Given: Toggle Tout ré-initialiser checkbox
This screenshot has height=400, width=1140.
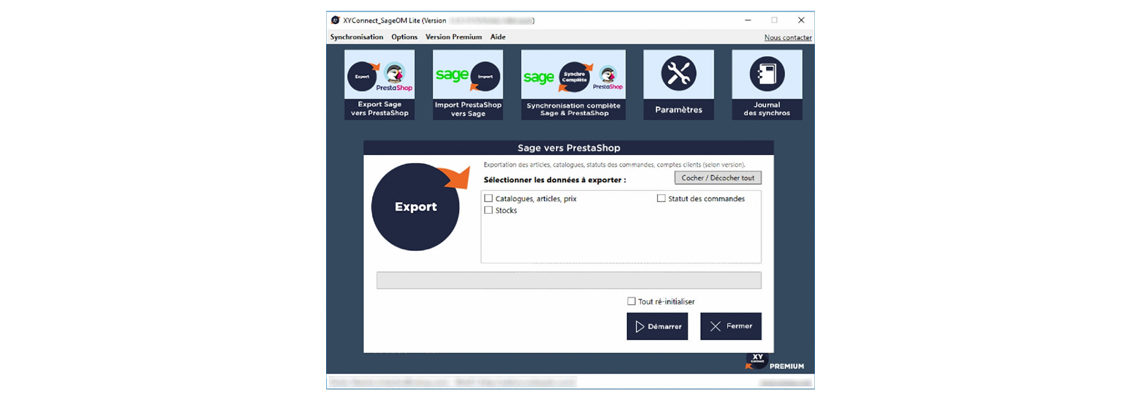Looking at the screenshot, I should coord(631,301).
